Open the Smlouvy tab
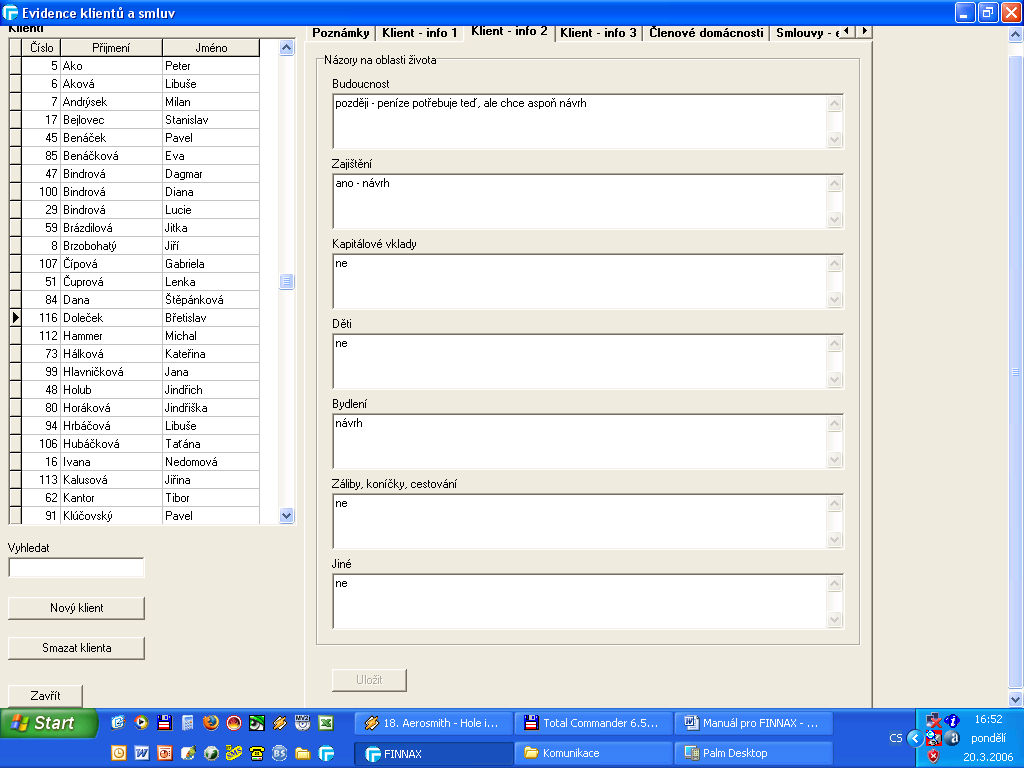This screenshot has width=1024, height=768. pos(805,33)
